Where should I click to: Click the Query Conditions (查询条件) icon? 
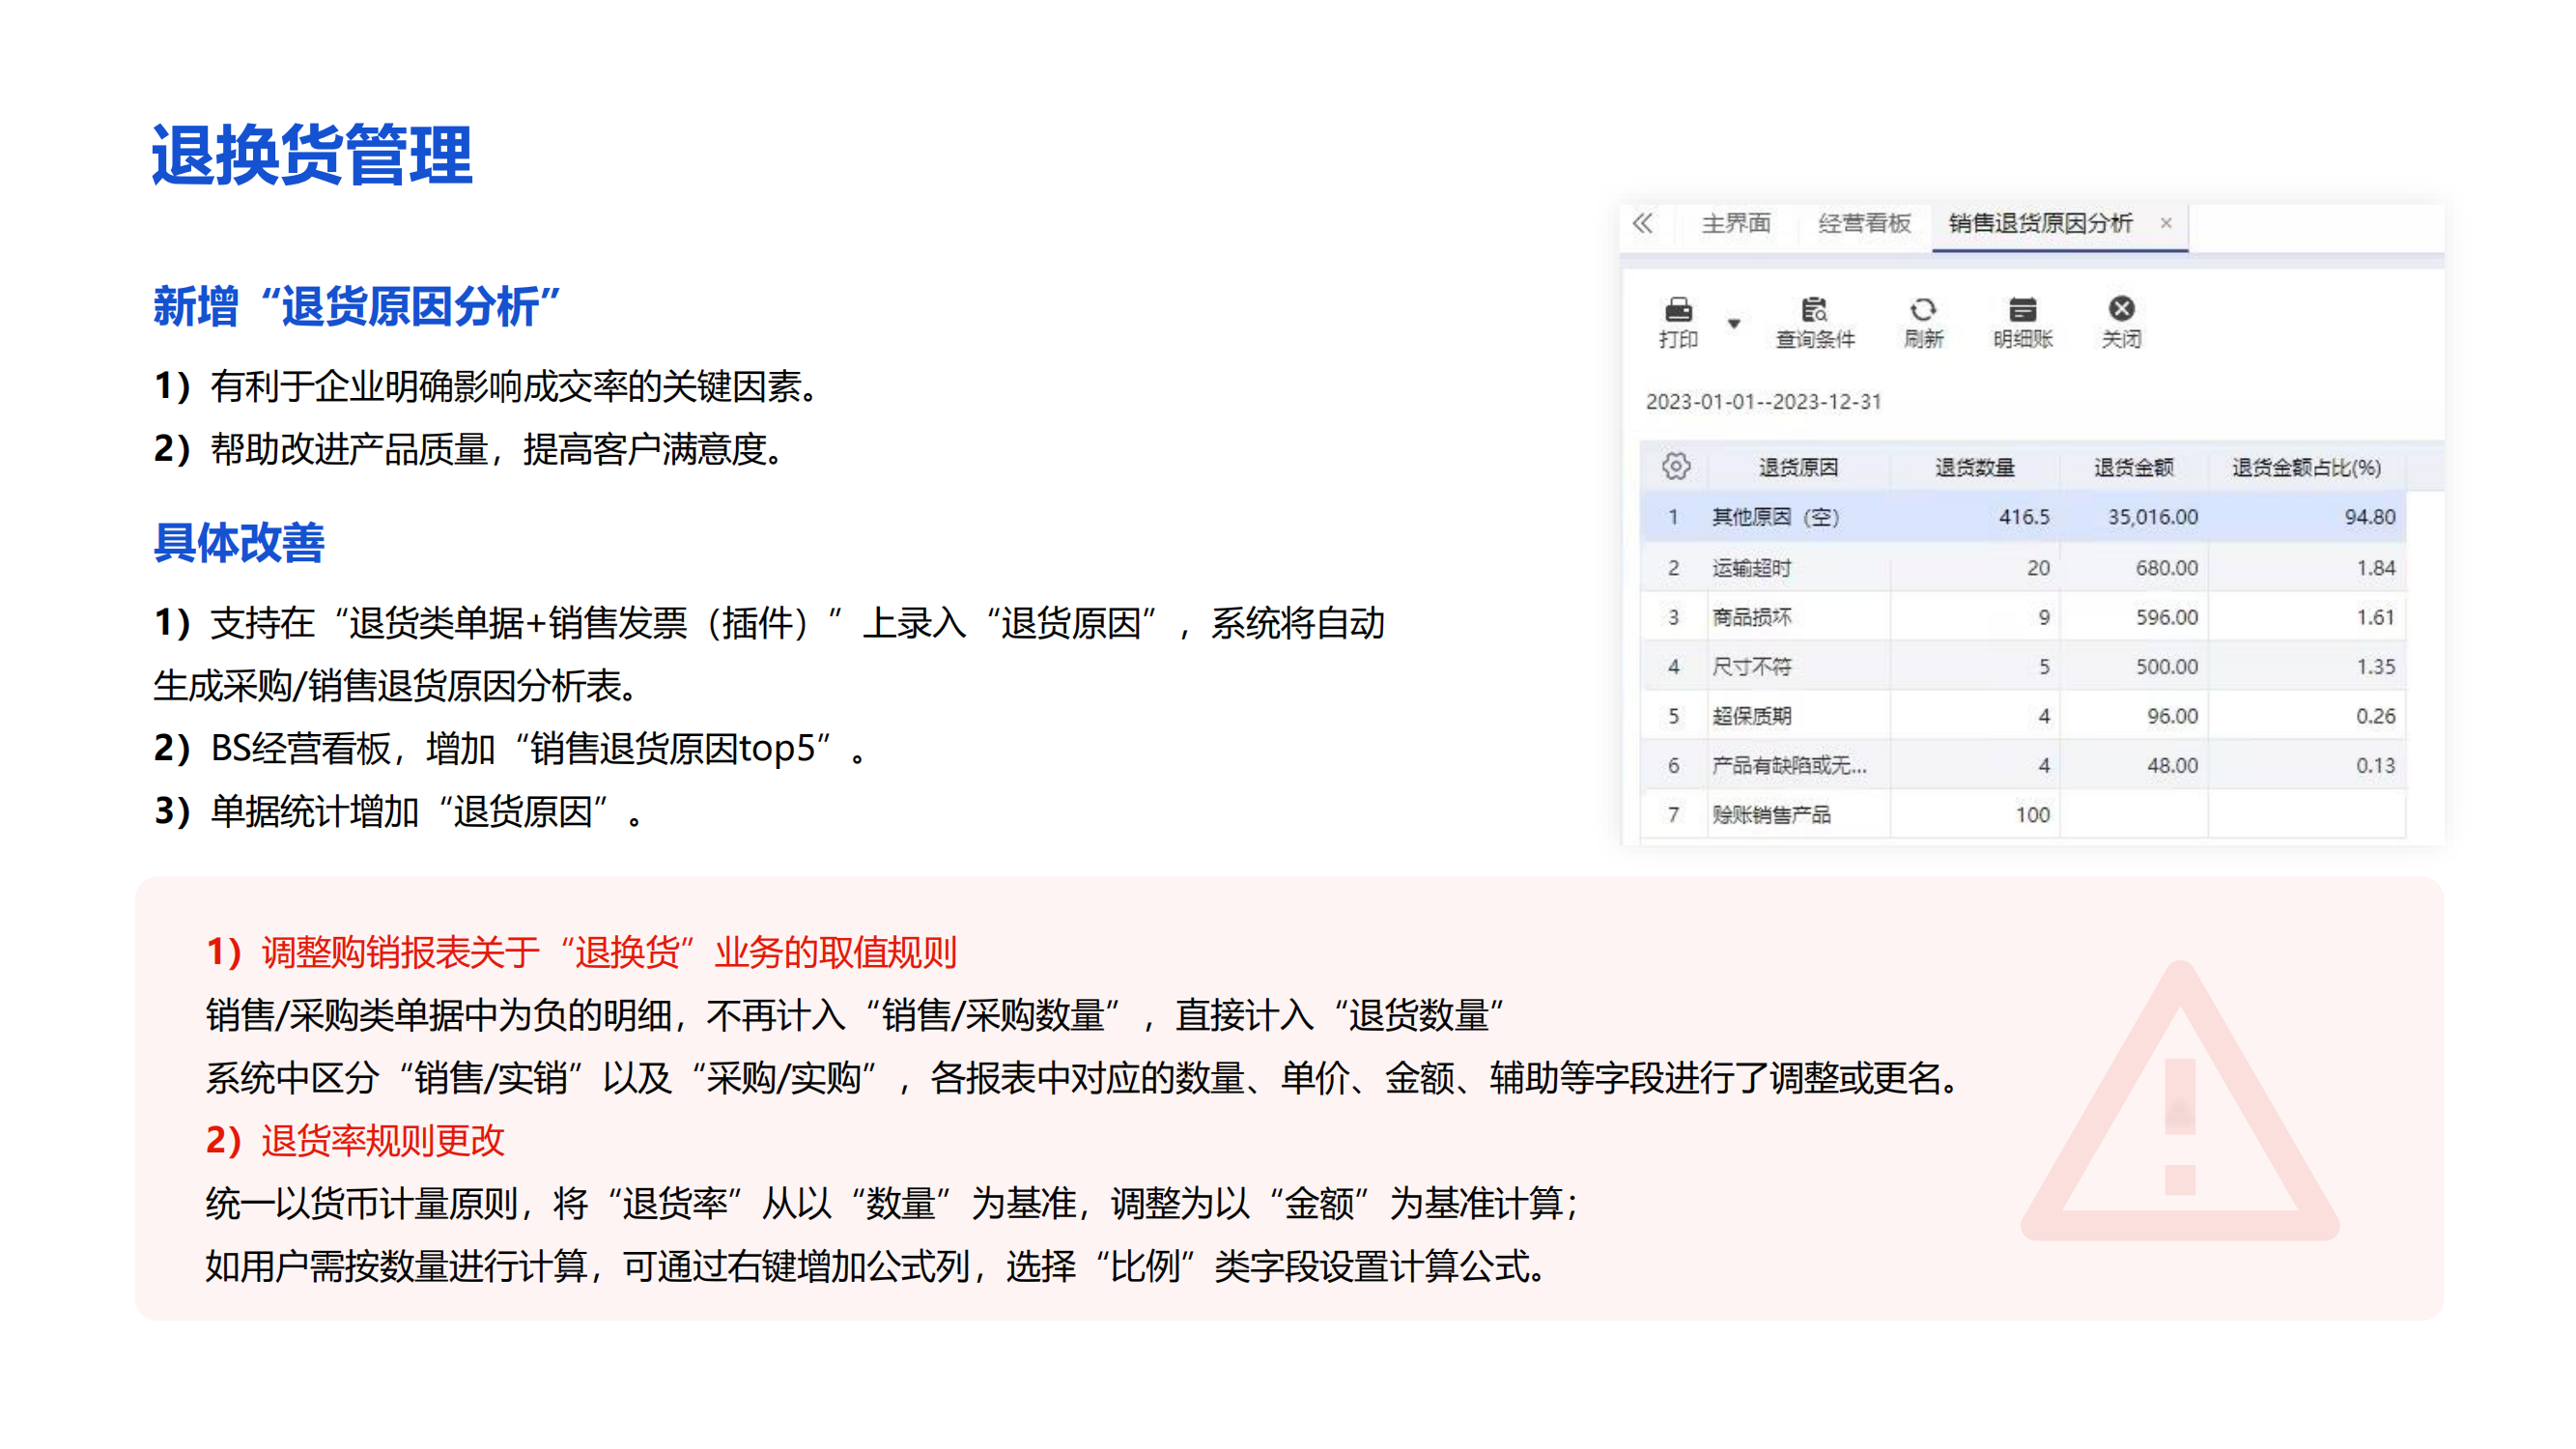[1814, 309]
